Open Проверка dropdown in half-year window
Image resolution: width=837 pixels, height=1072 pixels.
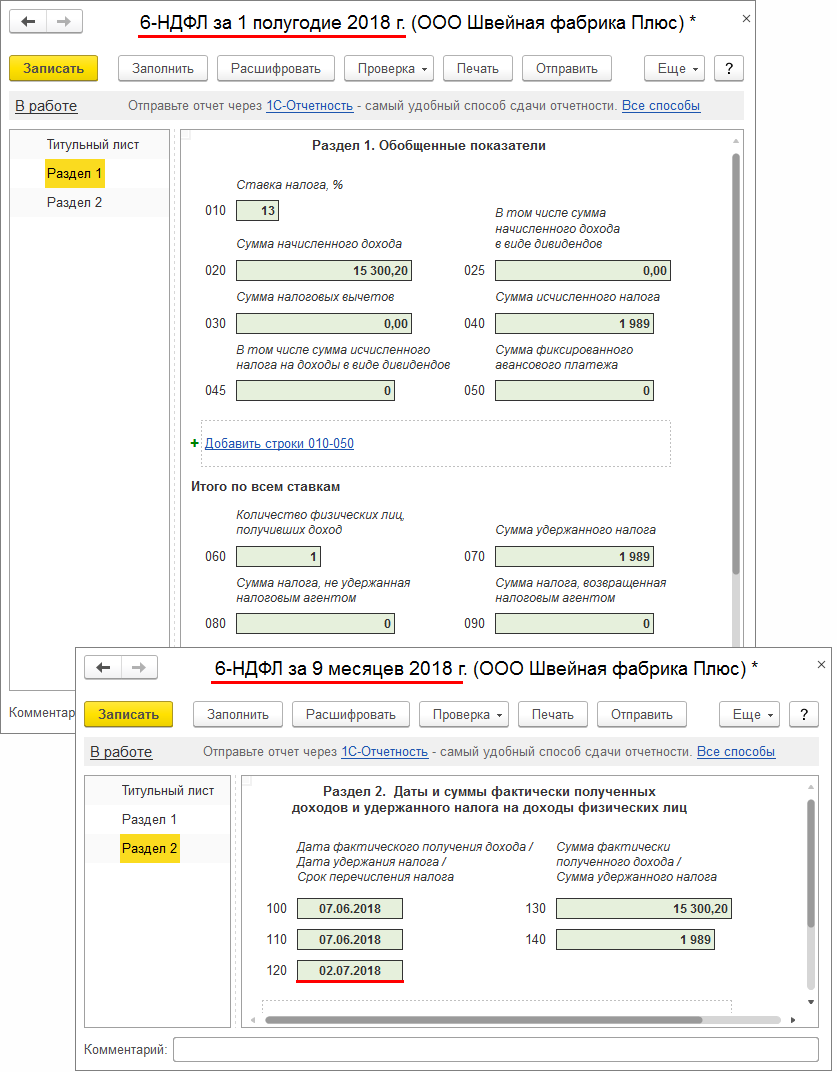pos(388,68)
